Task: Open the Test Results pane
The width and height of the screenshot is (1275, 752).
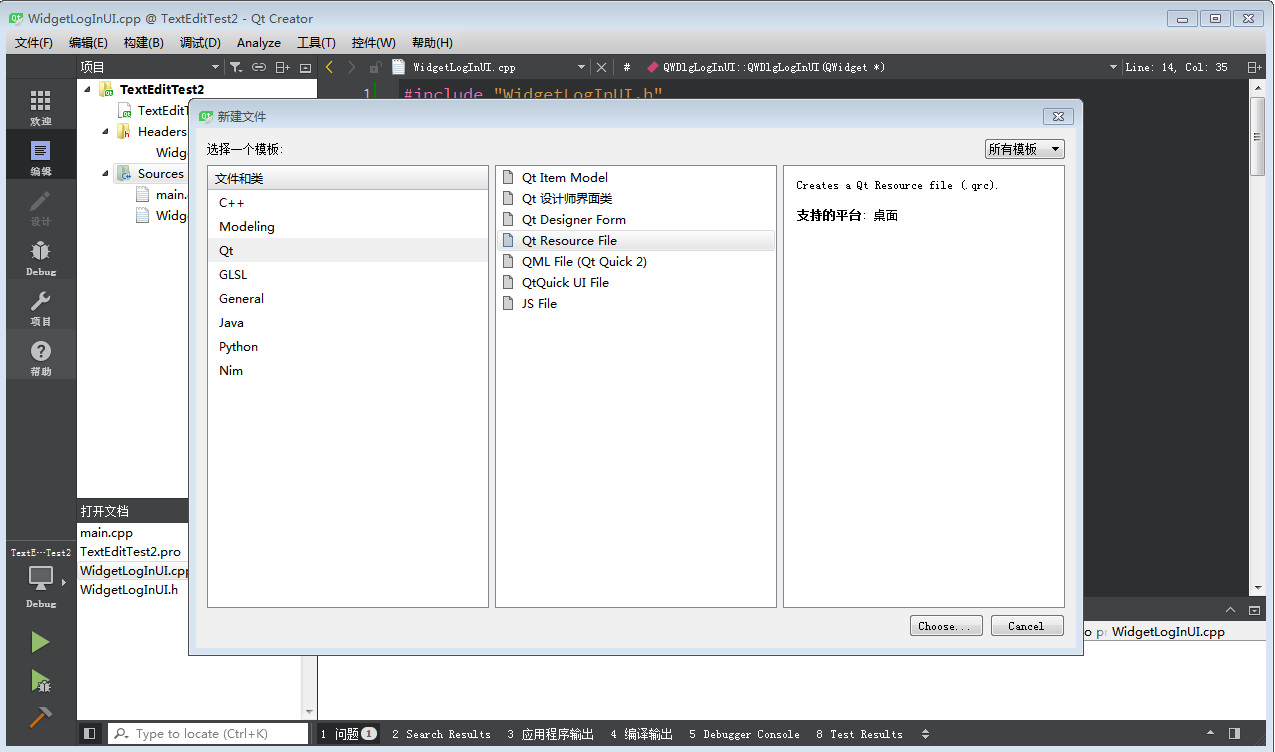Action: pyautogui.click(x=859, y=734)
